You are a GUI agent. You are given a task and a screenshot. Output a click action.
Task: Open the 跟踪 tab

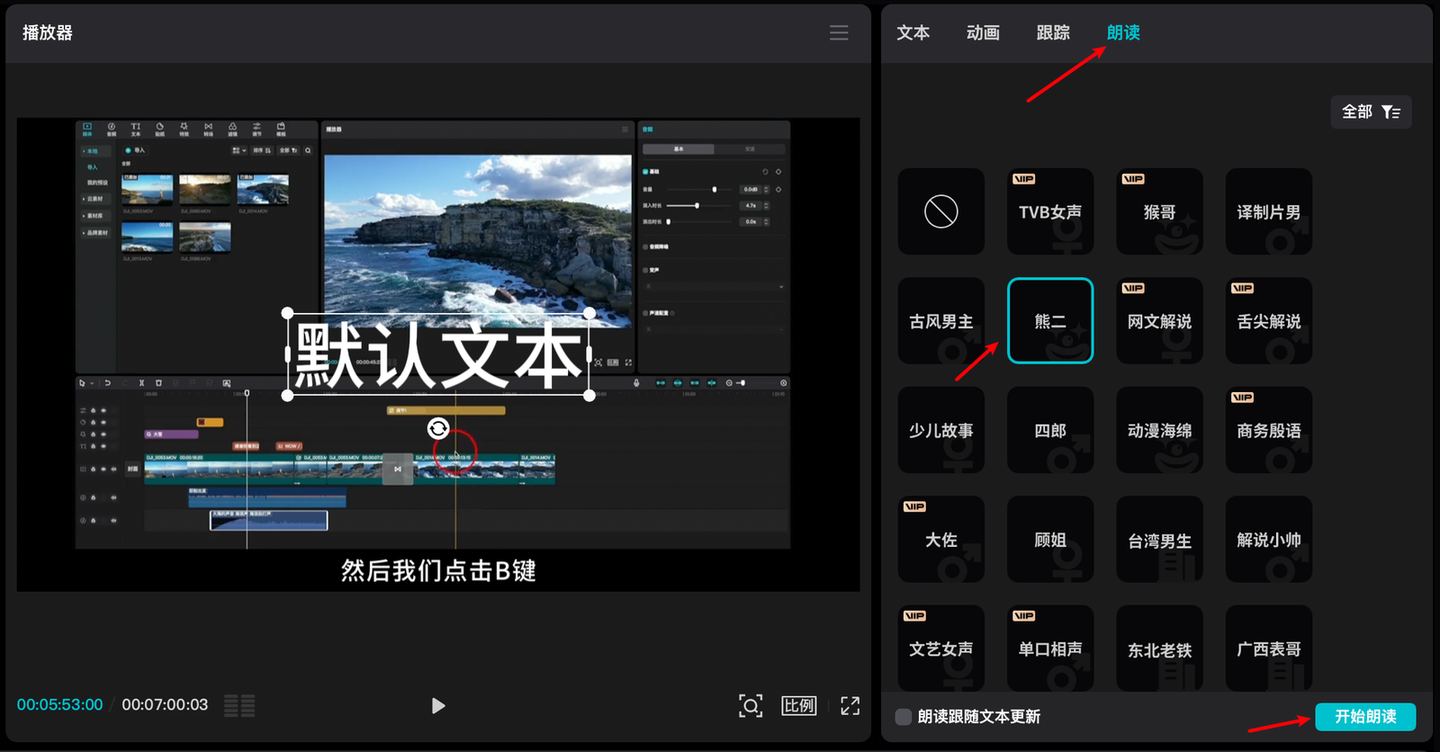point(1053,33)
